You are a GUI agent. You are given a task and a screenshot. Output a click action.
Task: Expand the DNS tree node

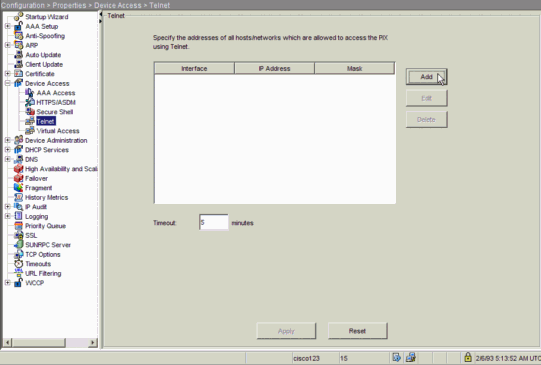(x=8, y=159)
